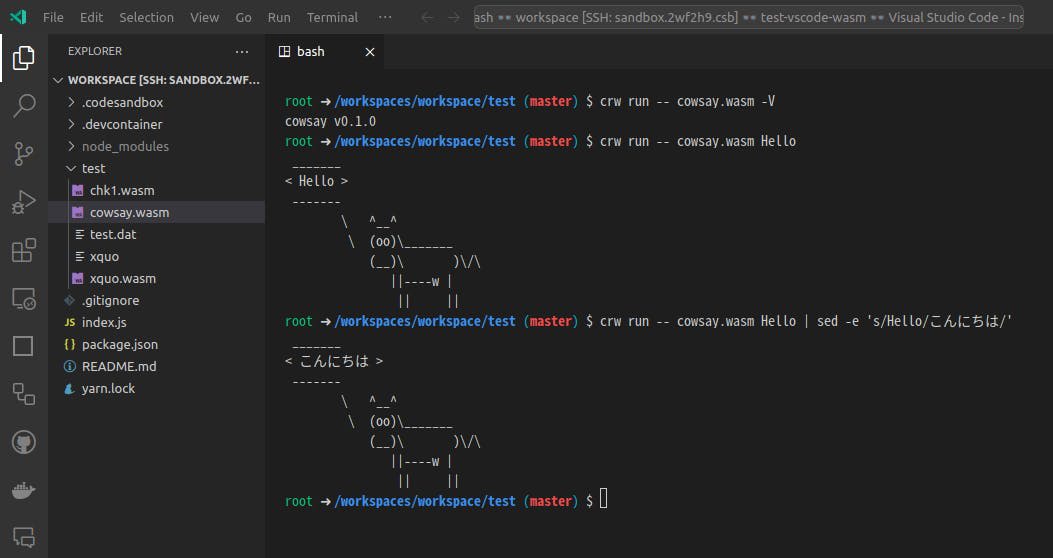Show more menu items via ellipsis

click(x=385, y=17)
